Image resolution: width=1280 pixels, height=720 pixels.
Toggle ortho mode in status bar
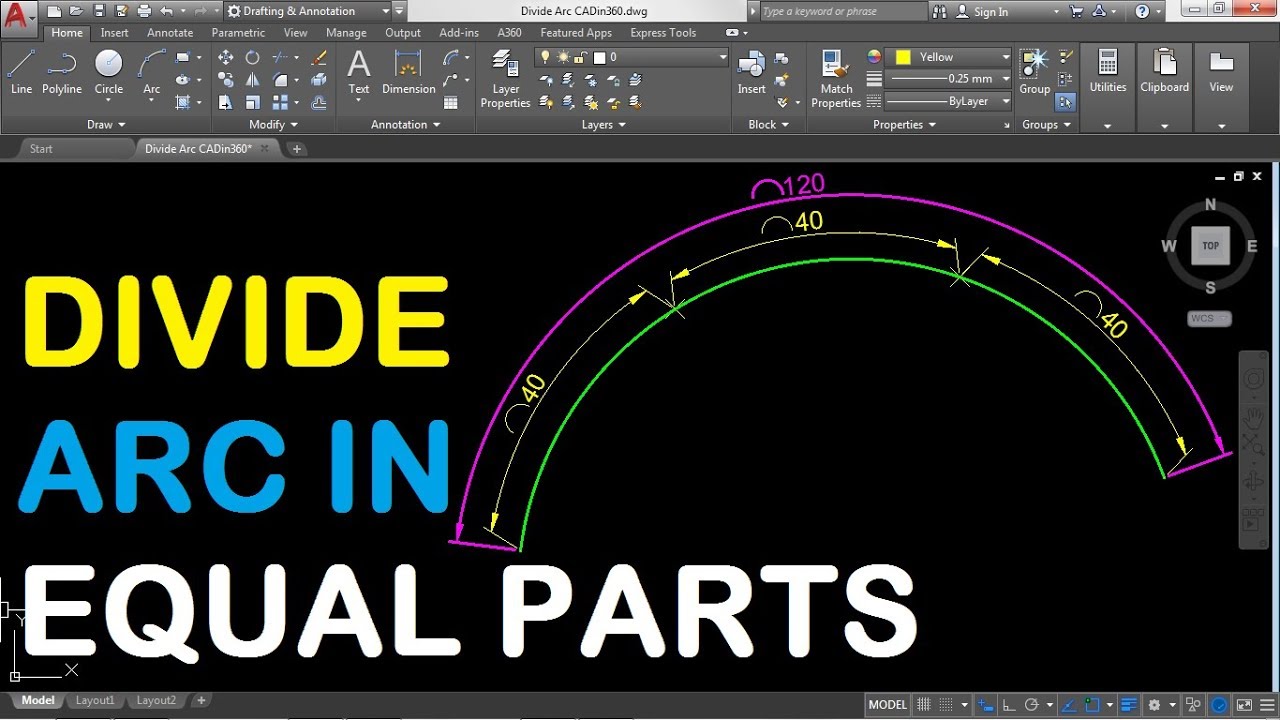coord(1009,704)
